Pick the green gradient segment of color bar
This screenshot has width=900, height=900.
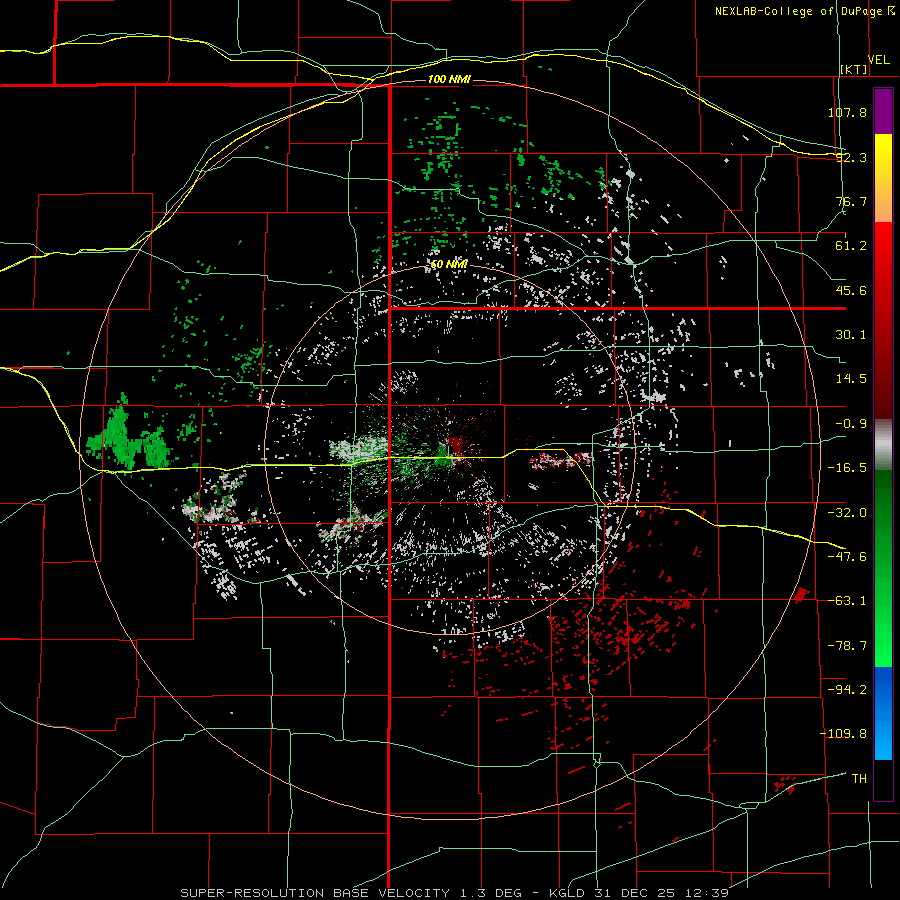pos(883,568)
